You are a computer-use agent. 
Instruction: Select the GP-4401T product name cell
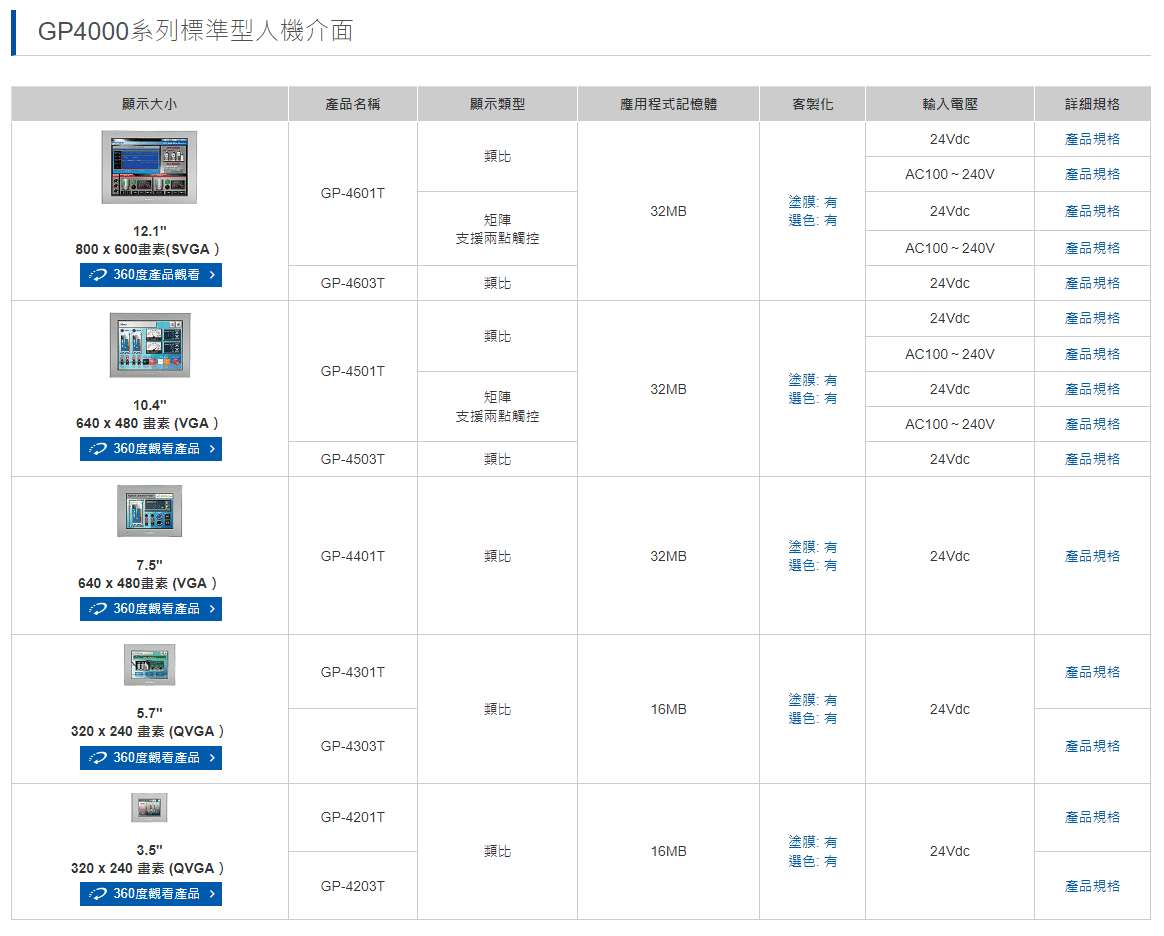tap(353, 556)
